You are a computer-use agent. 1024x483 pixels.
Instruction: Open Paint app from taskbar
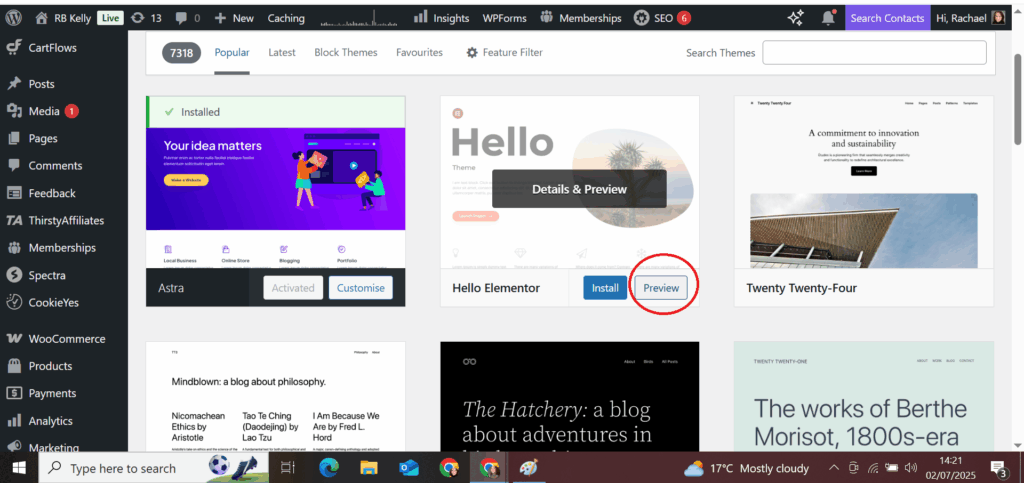point(528,468)
